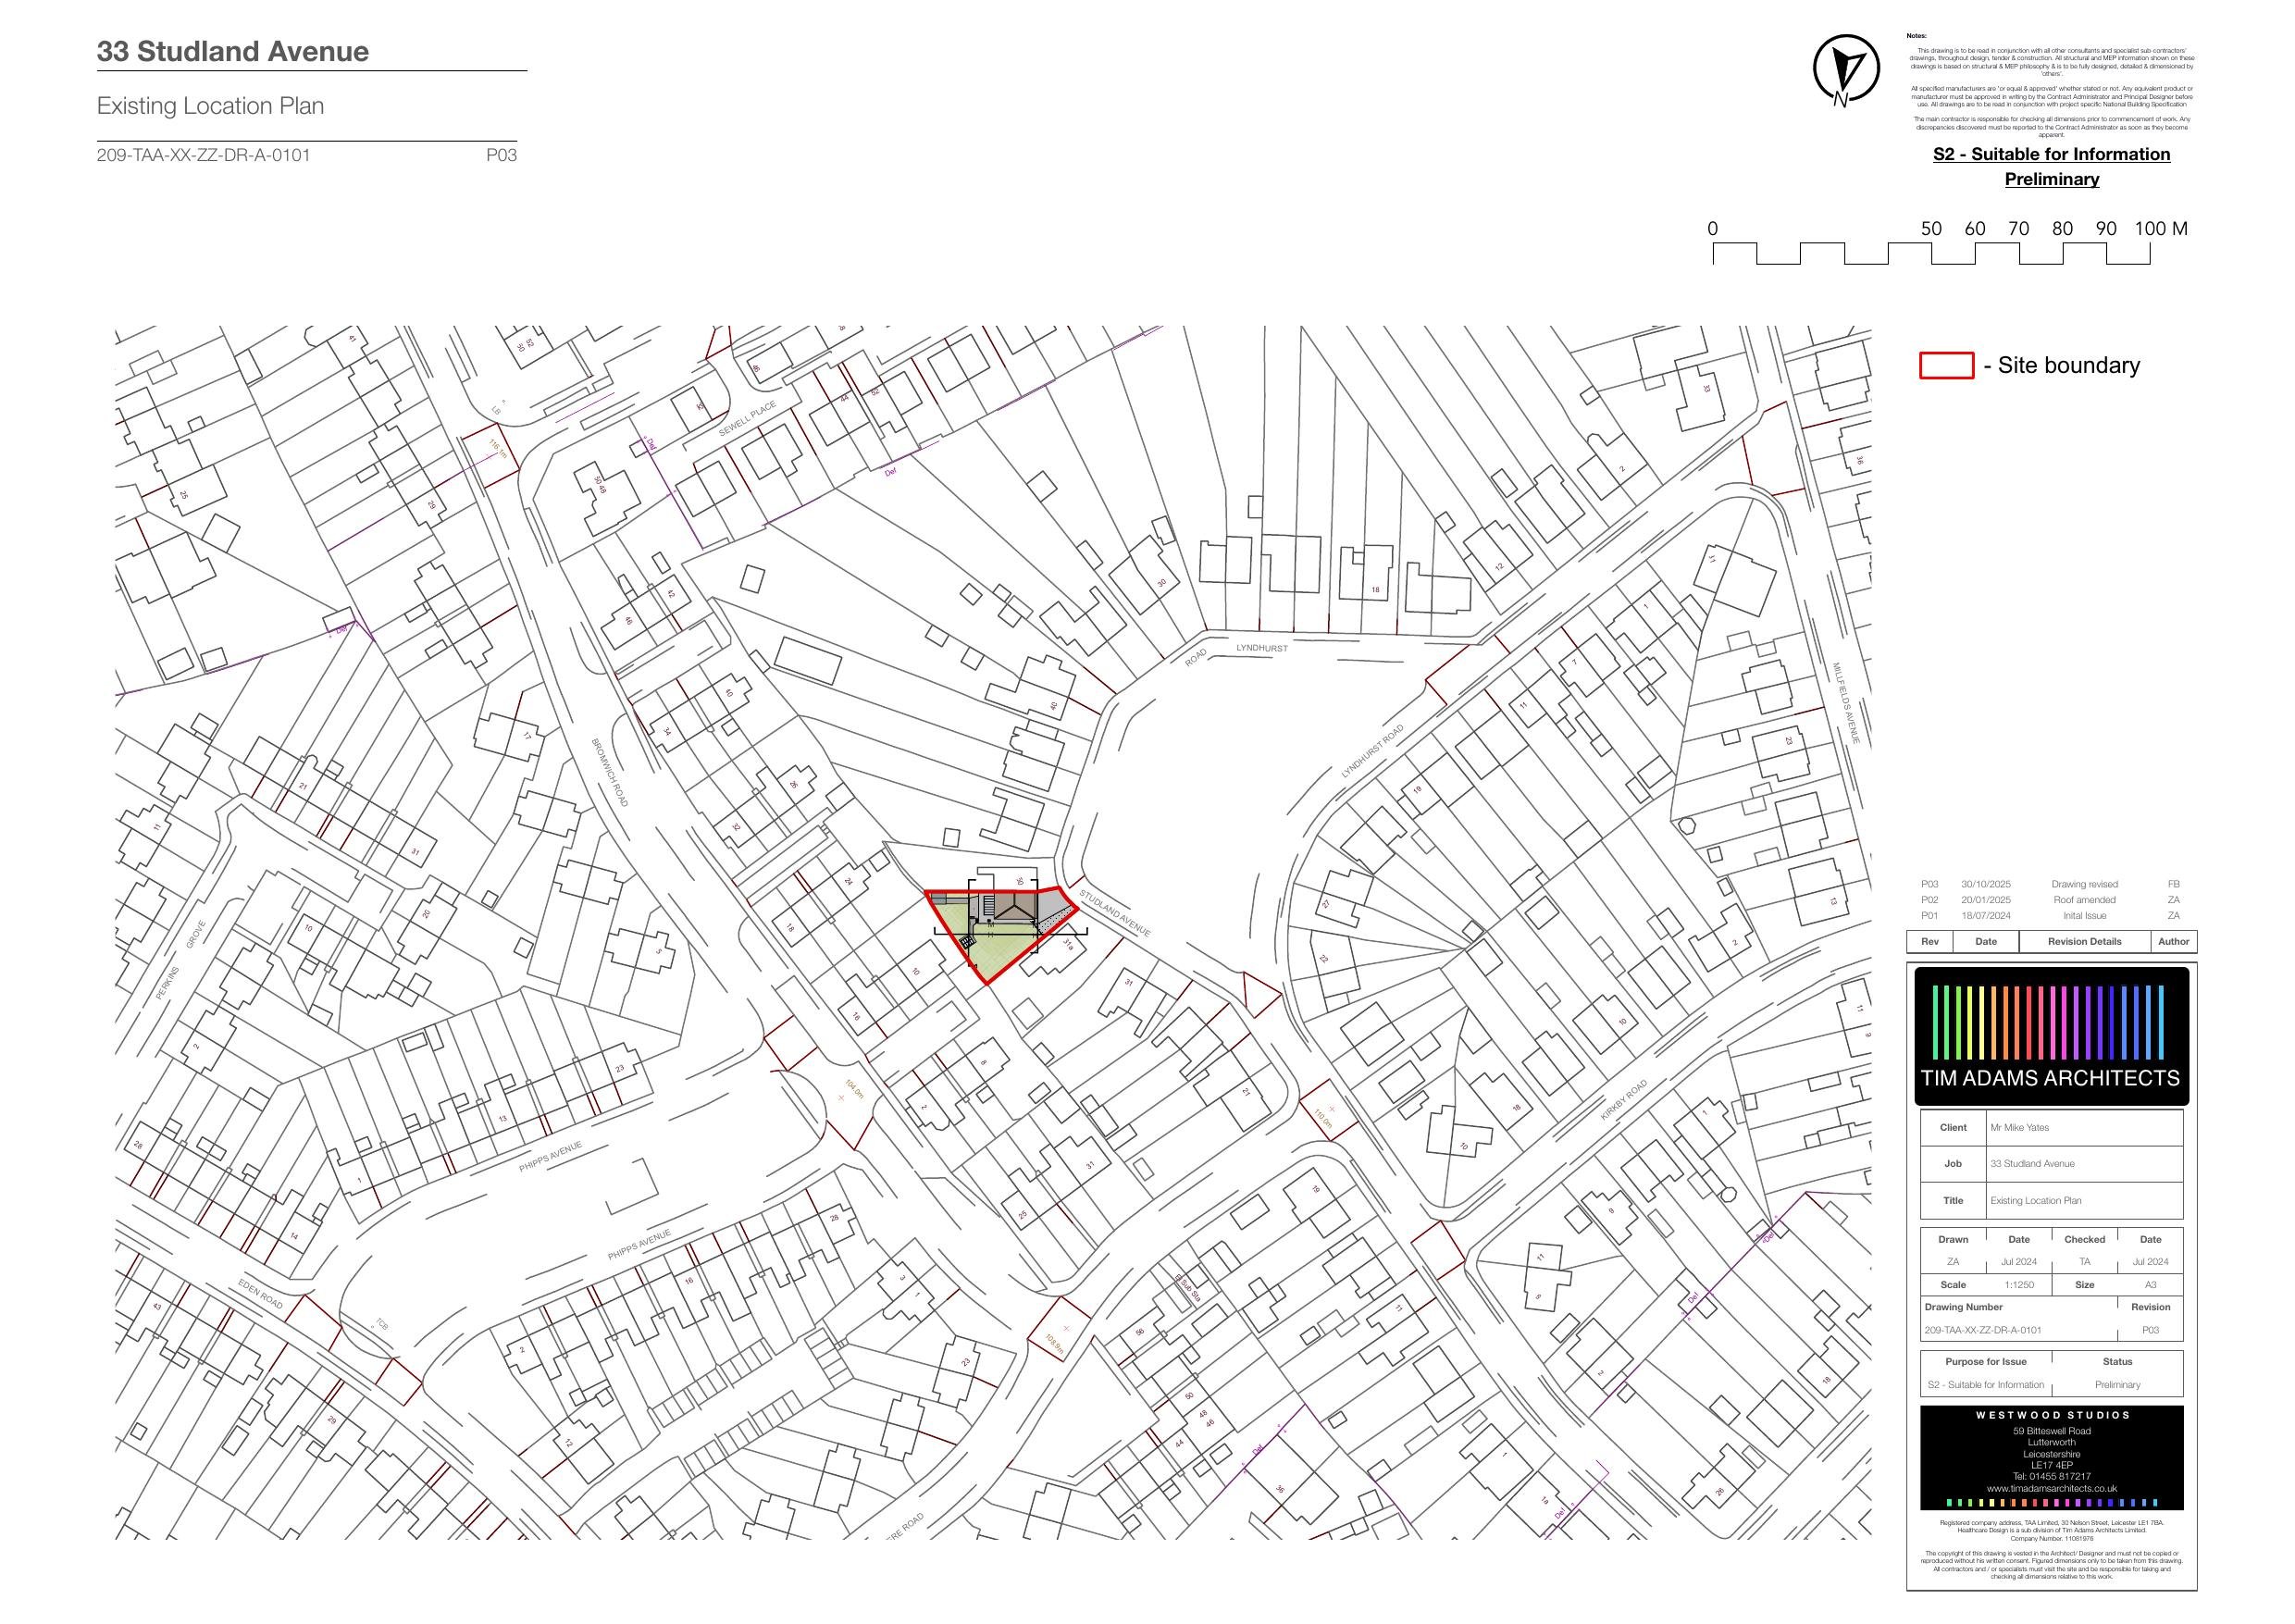
Task: Click the Existing Location Plan subtitle
Action: coord(210,106)
